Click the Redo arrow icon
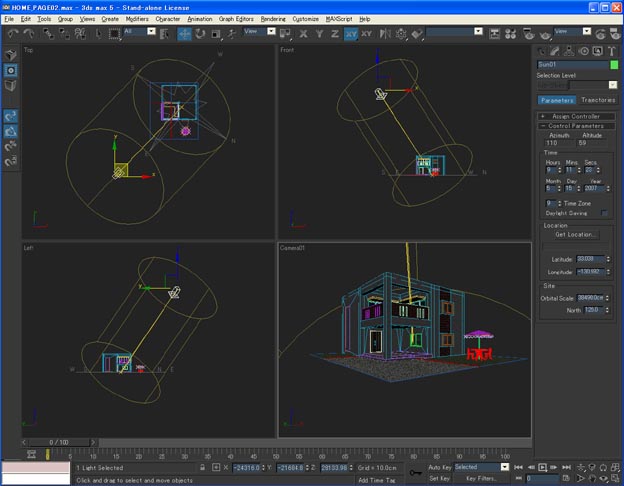Image resolution: width=624 pixels, height=486 pixels. pos(29,34)
